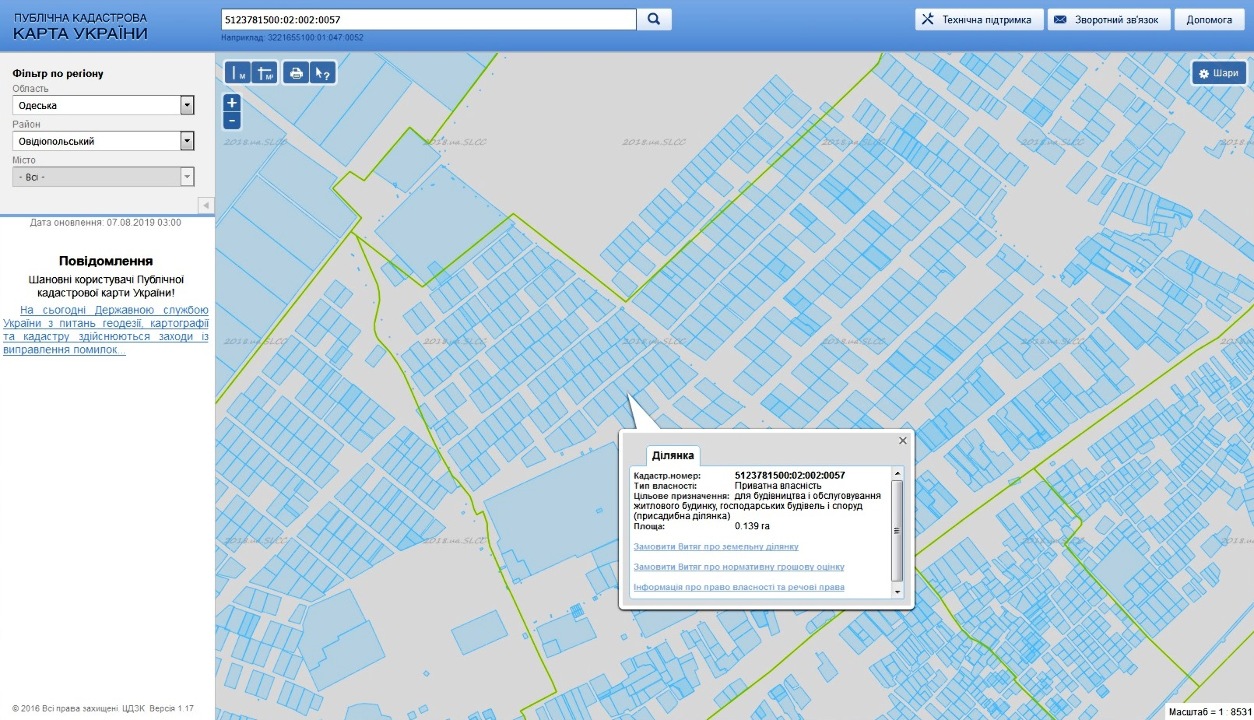This screenshot has width=1254, height=720.
Task: Select the Ділянка tab in popup
Action: [x=673, y=456]
